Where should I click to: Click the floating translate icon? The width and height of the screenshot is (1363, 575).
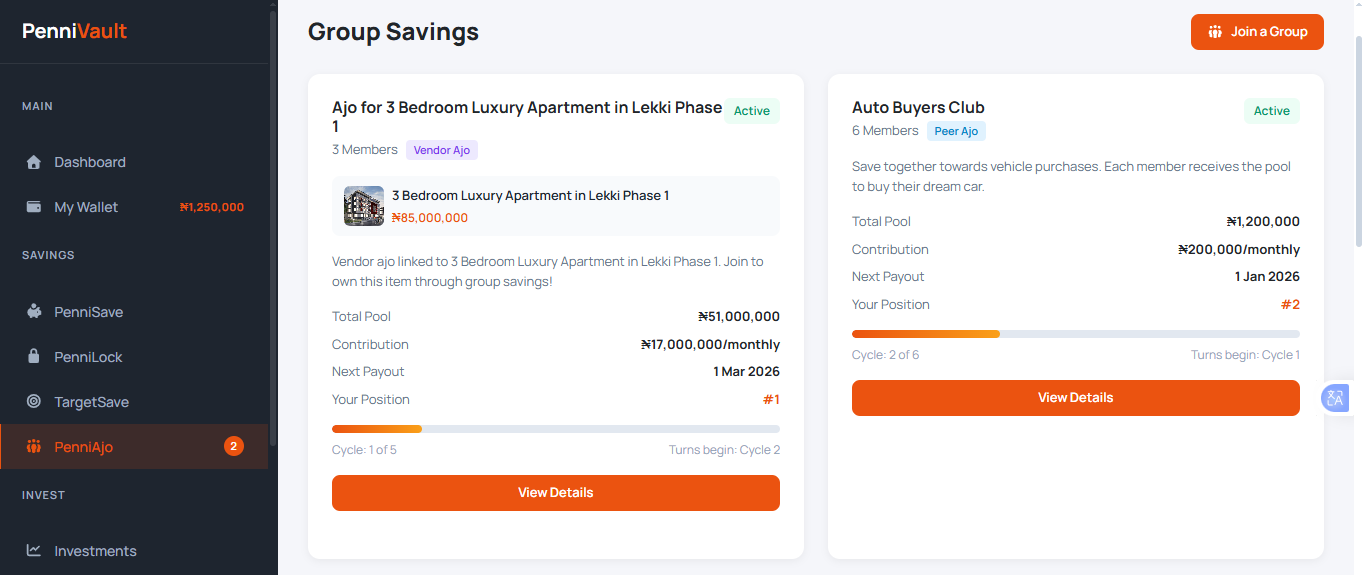[x=1335, y=398]
